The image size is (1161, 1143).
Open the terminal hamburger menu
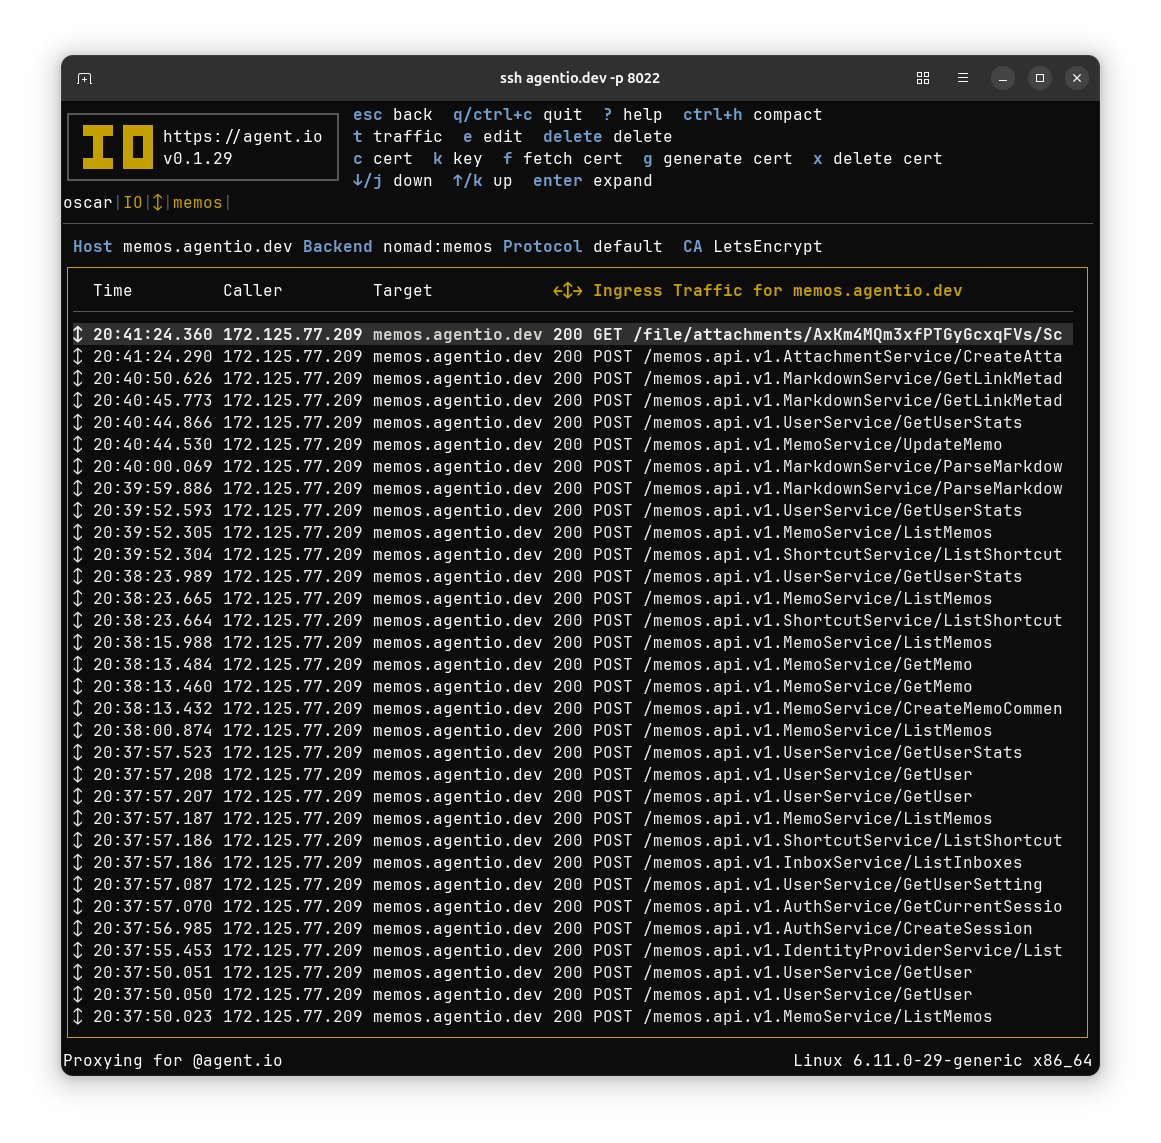click(963, 78)
